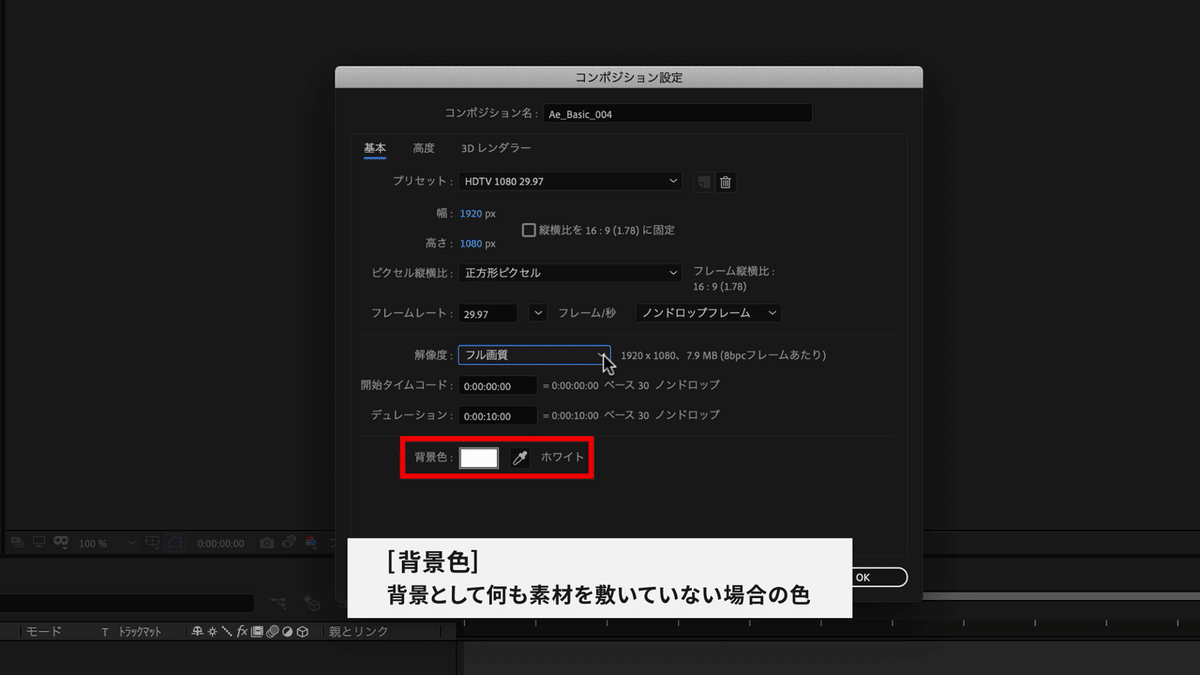Screen dimensions: 1200x675
Task: Open the ノンドロップフレーム dropdown
Action: point(708,312)
